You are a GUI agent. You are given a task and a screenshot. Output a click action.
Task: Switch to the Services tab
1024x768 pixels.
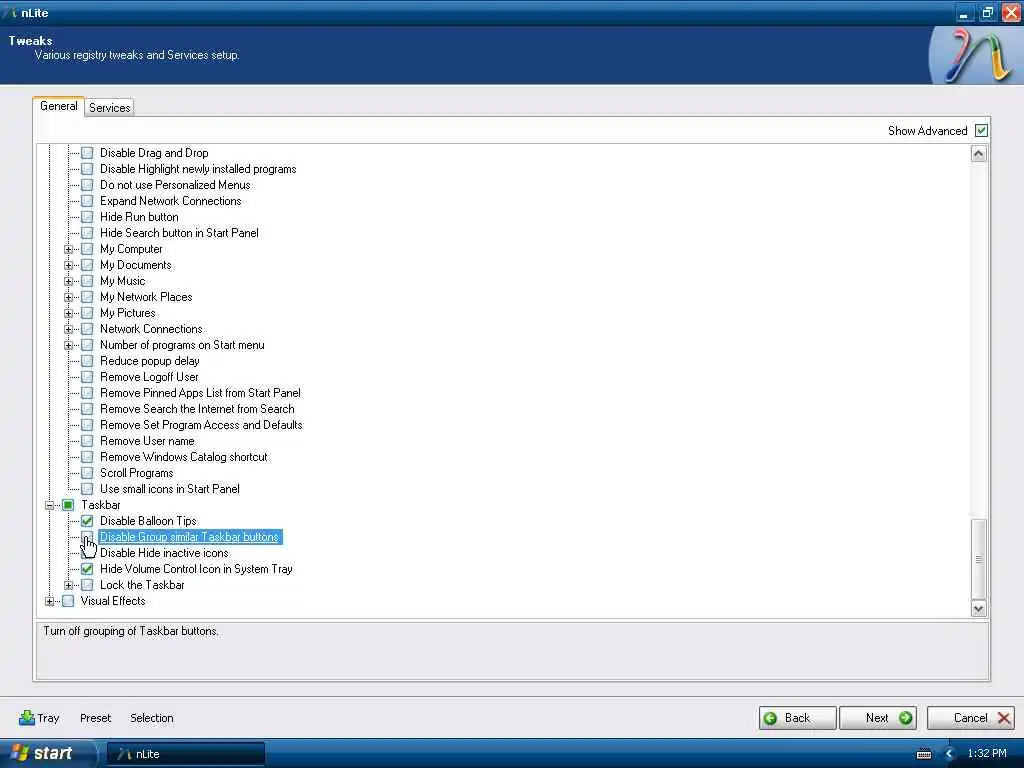(x=109, y=108)
